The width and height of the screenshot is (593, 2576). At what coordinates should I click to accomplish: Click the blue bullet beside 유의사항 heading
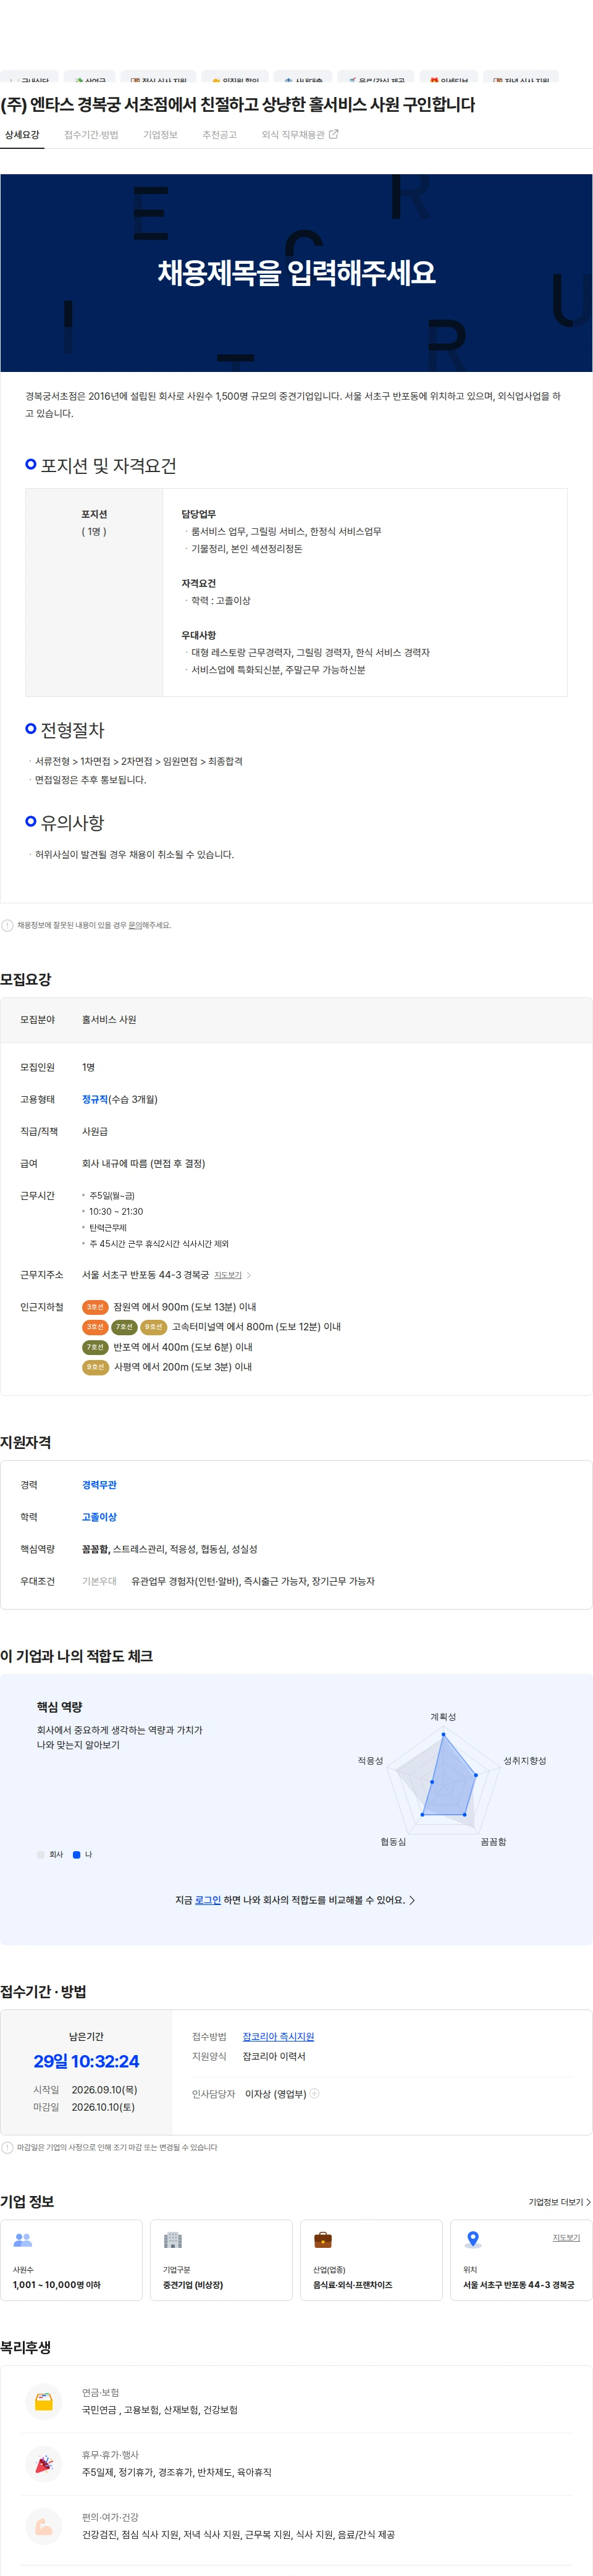pyautogui.click(x=31, y=821)
